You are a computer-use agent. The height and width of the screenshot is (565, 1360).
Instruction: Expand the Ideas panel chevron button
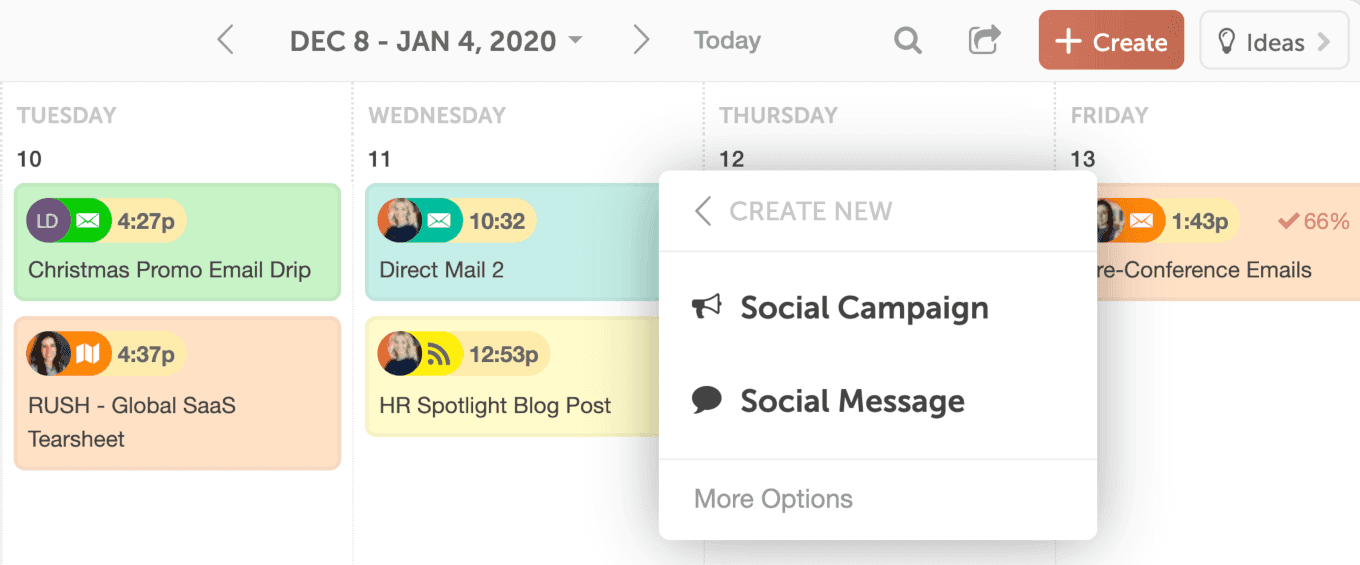coord(1274,41)
